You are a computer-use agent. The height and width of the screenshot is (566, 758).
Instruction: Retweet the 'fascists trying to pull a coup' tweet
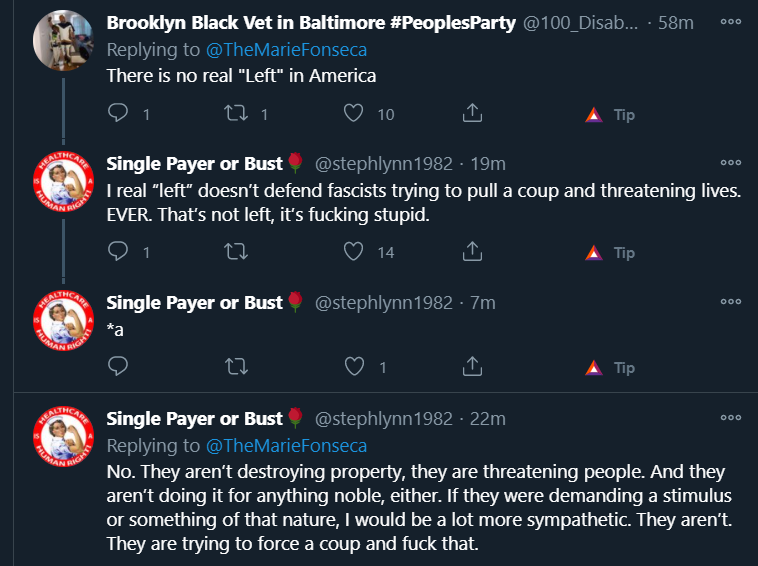click(x=236, y=251)
